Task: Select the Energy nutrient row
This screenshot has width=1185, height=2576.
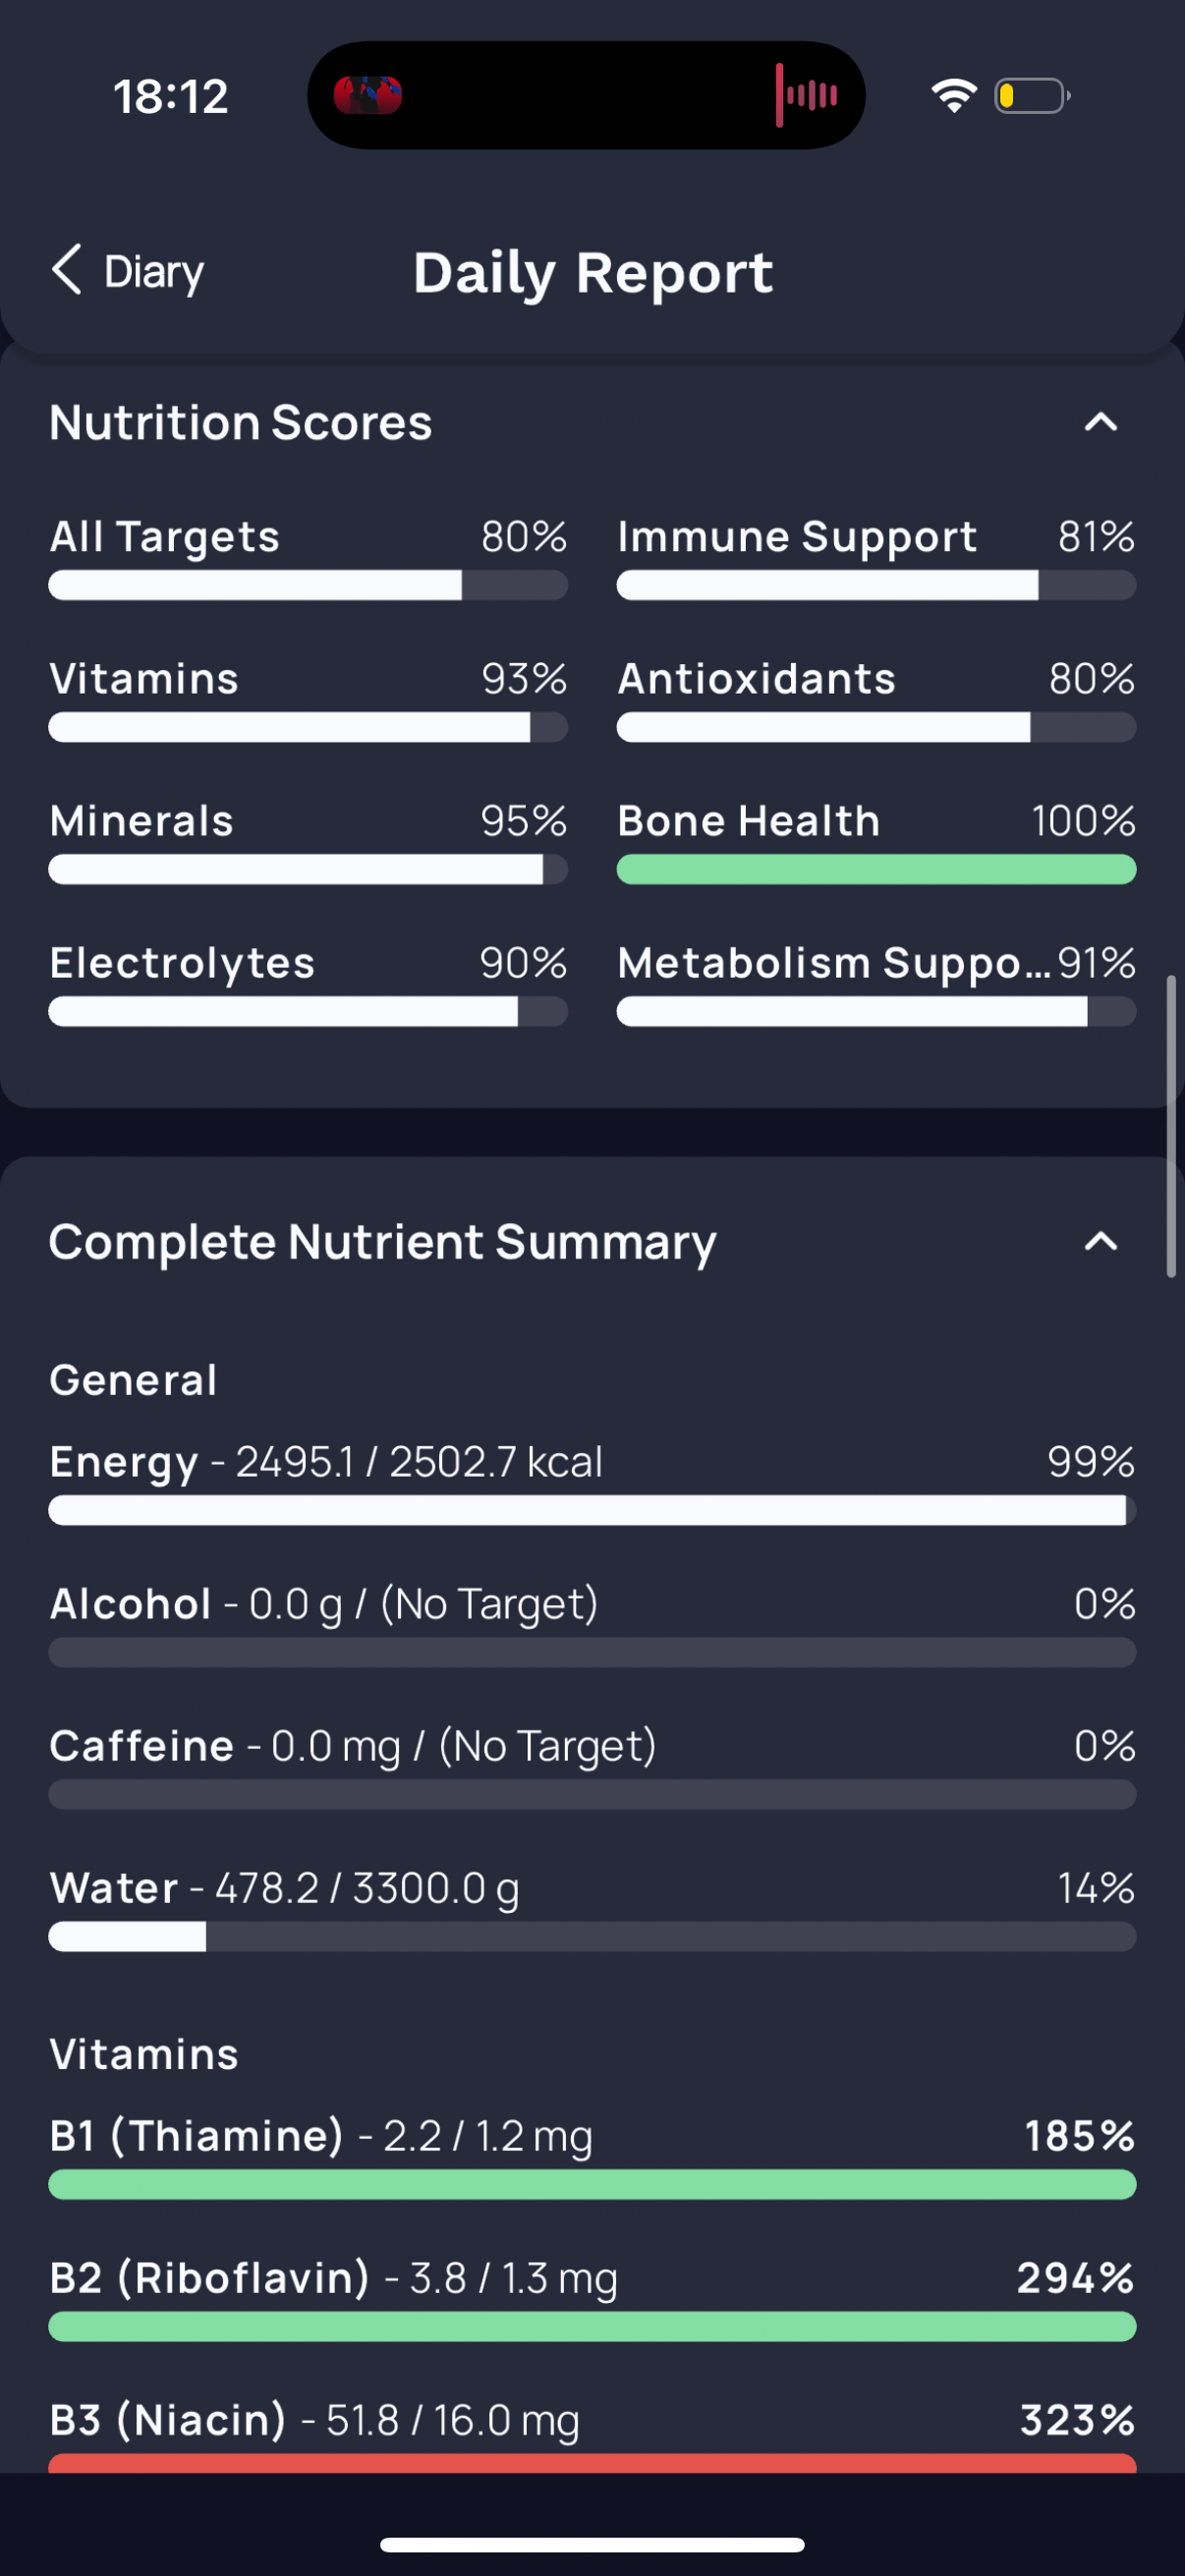Action: click(592, 1482)
